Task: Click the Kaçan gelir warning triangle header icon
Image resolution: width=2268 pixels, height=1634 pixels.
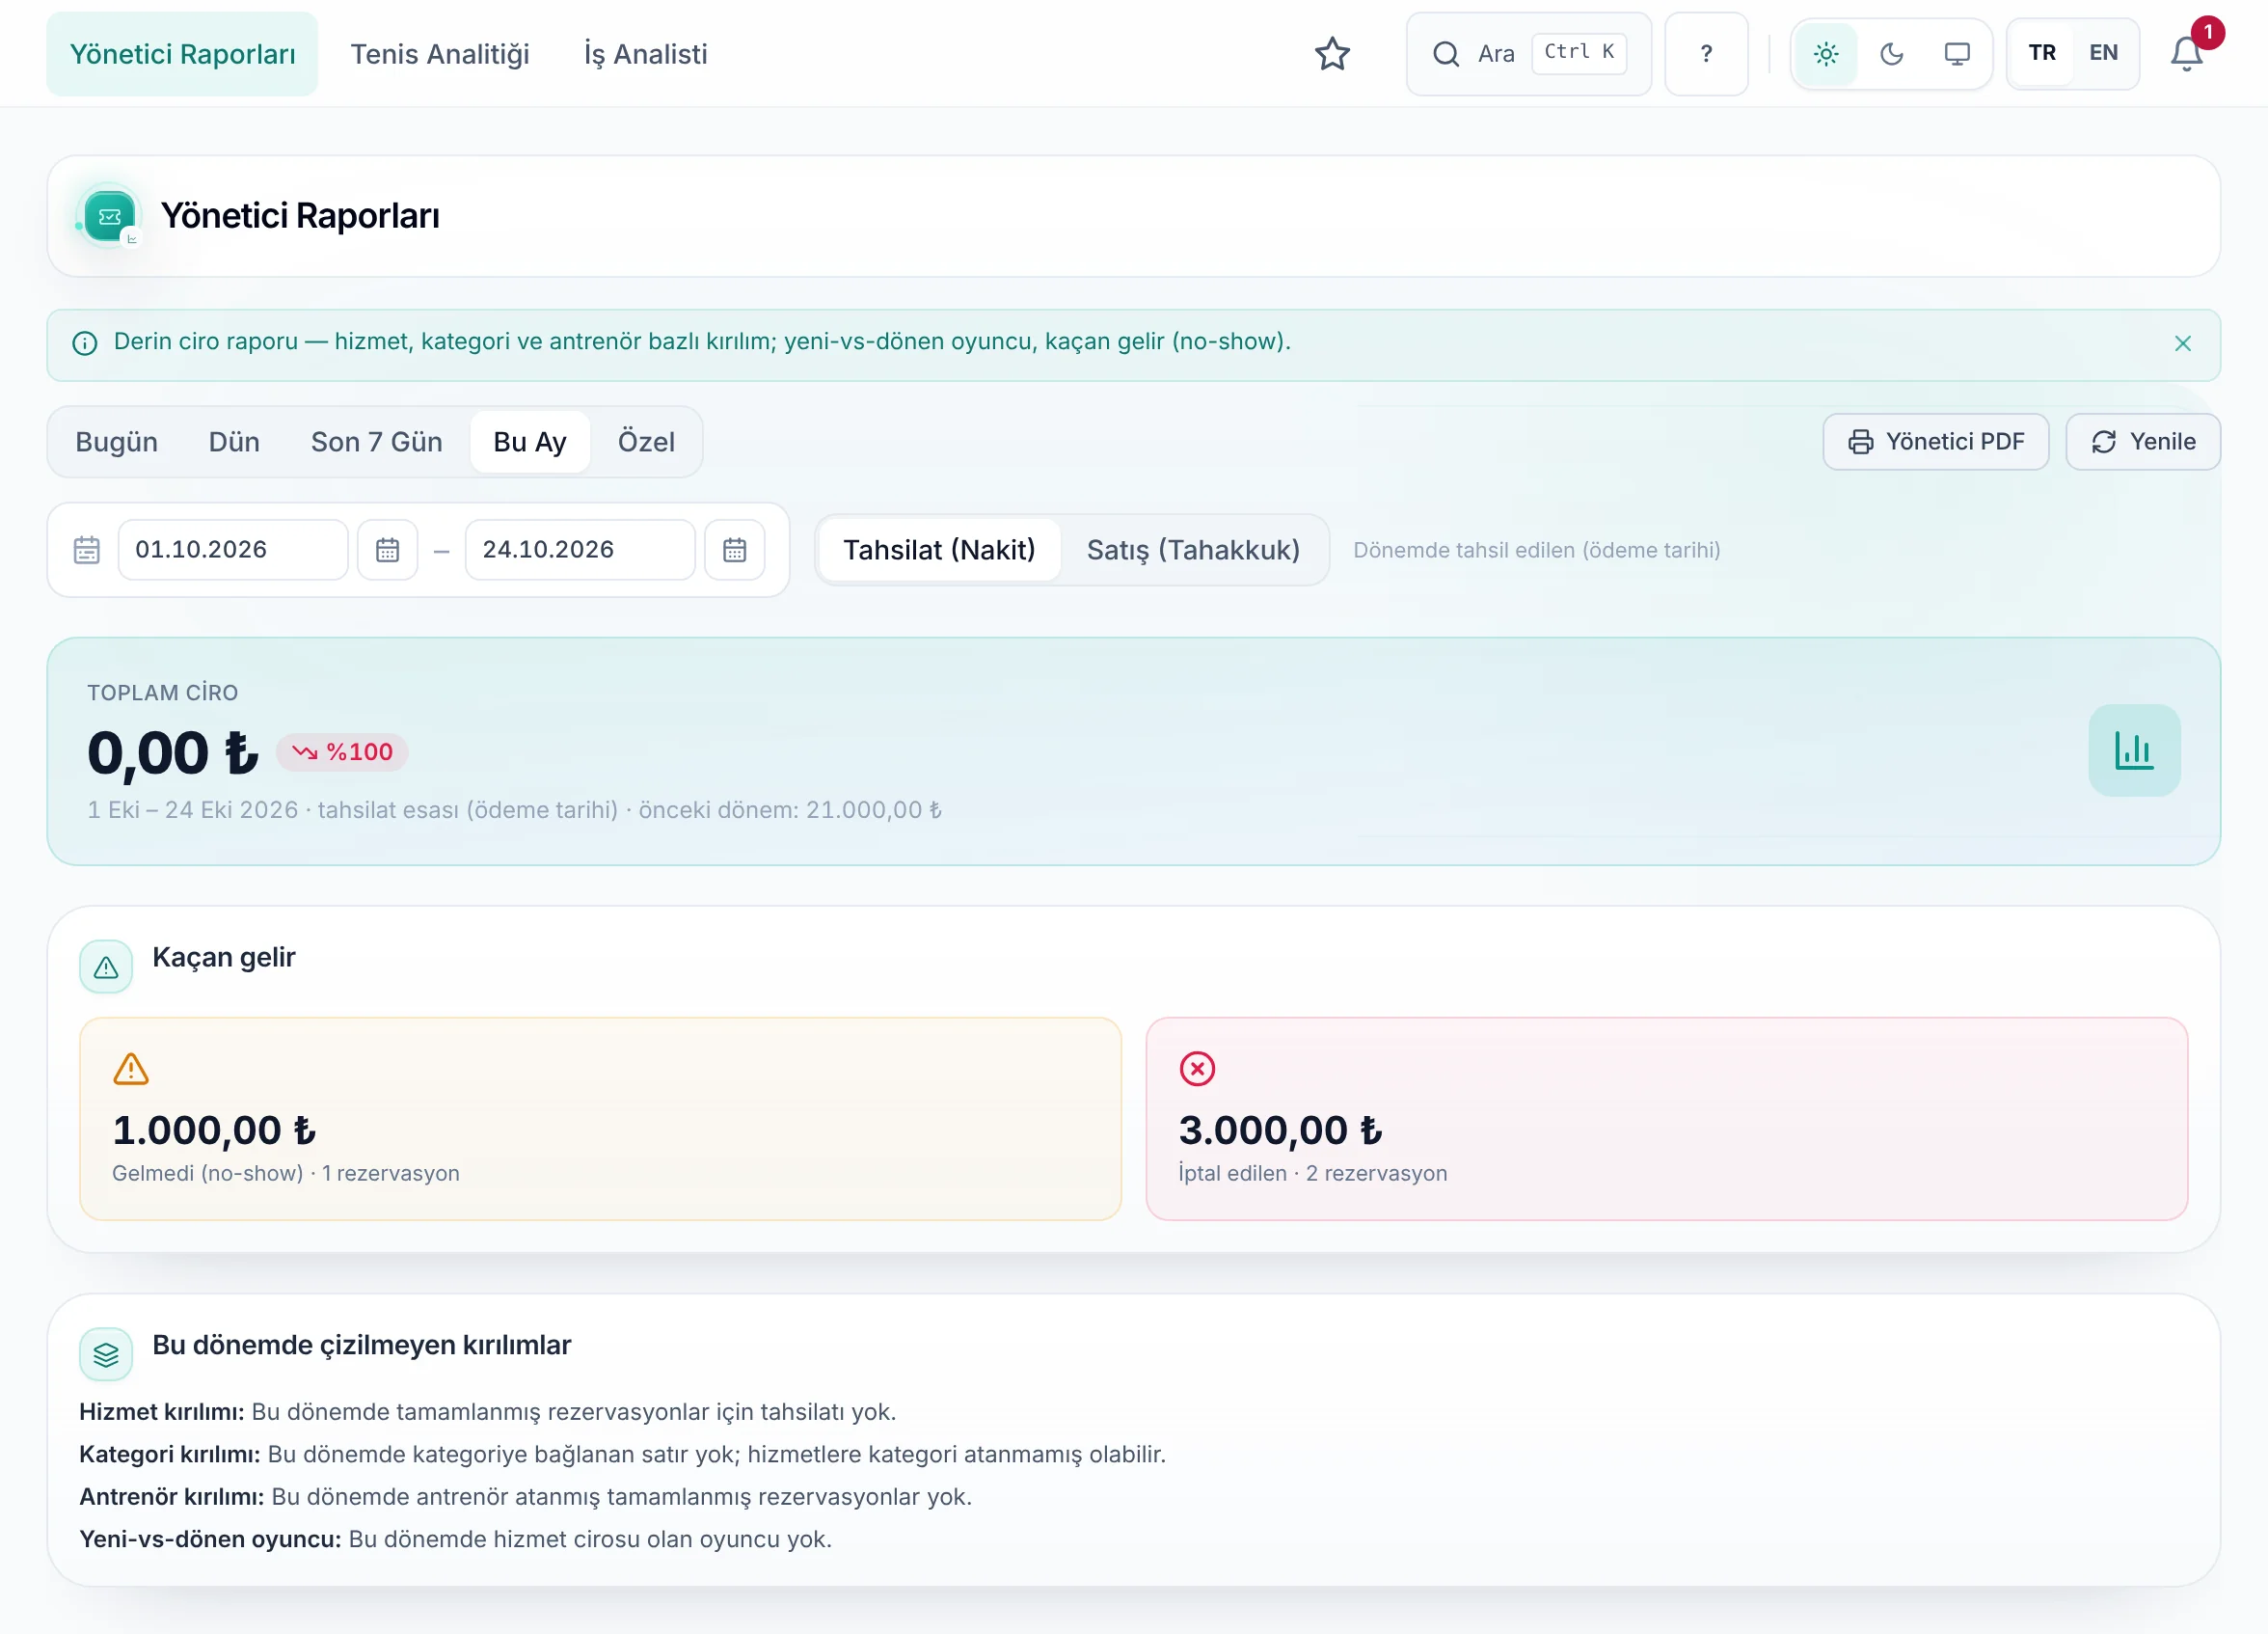Action: tap(106, 967)
